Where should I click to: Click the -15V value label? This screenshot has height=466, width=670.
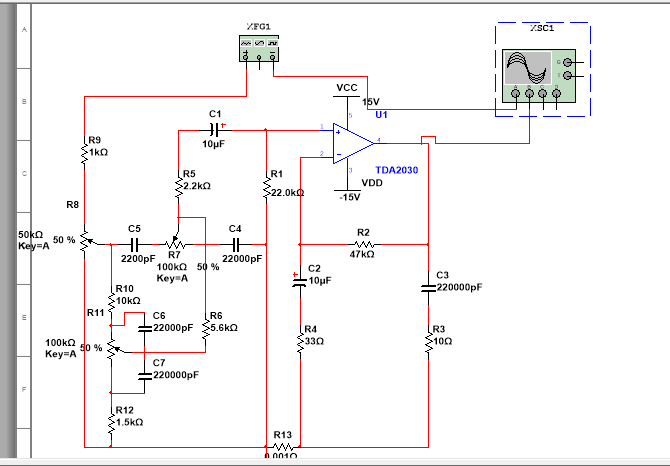(350, 197)
